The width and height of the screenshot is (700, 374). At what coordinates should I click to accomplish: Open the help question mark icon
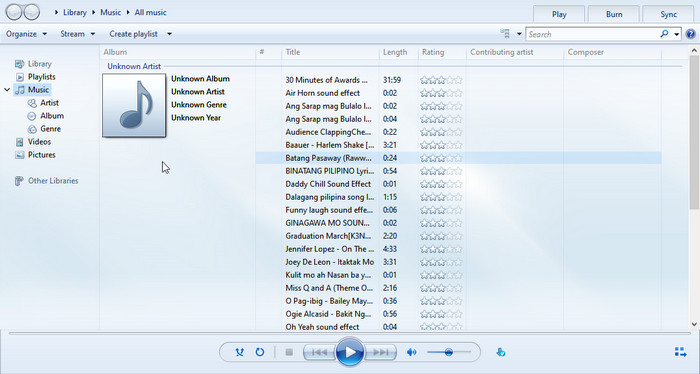point(690,34)
